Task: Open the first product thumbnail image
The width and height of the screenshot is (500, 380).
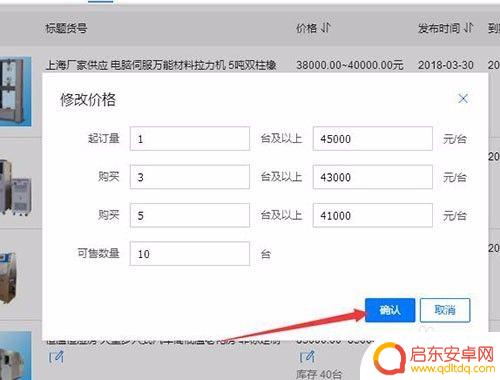Action: click(x=16, y=91)
